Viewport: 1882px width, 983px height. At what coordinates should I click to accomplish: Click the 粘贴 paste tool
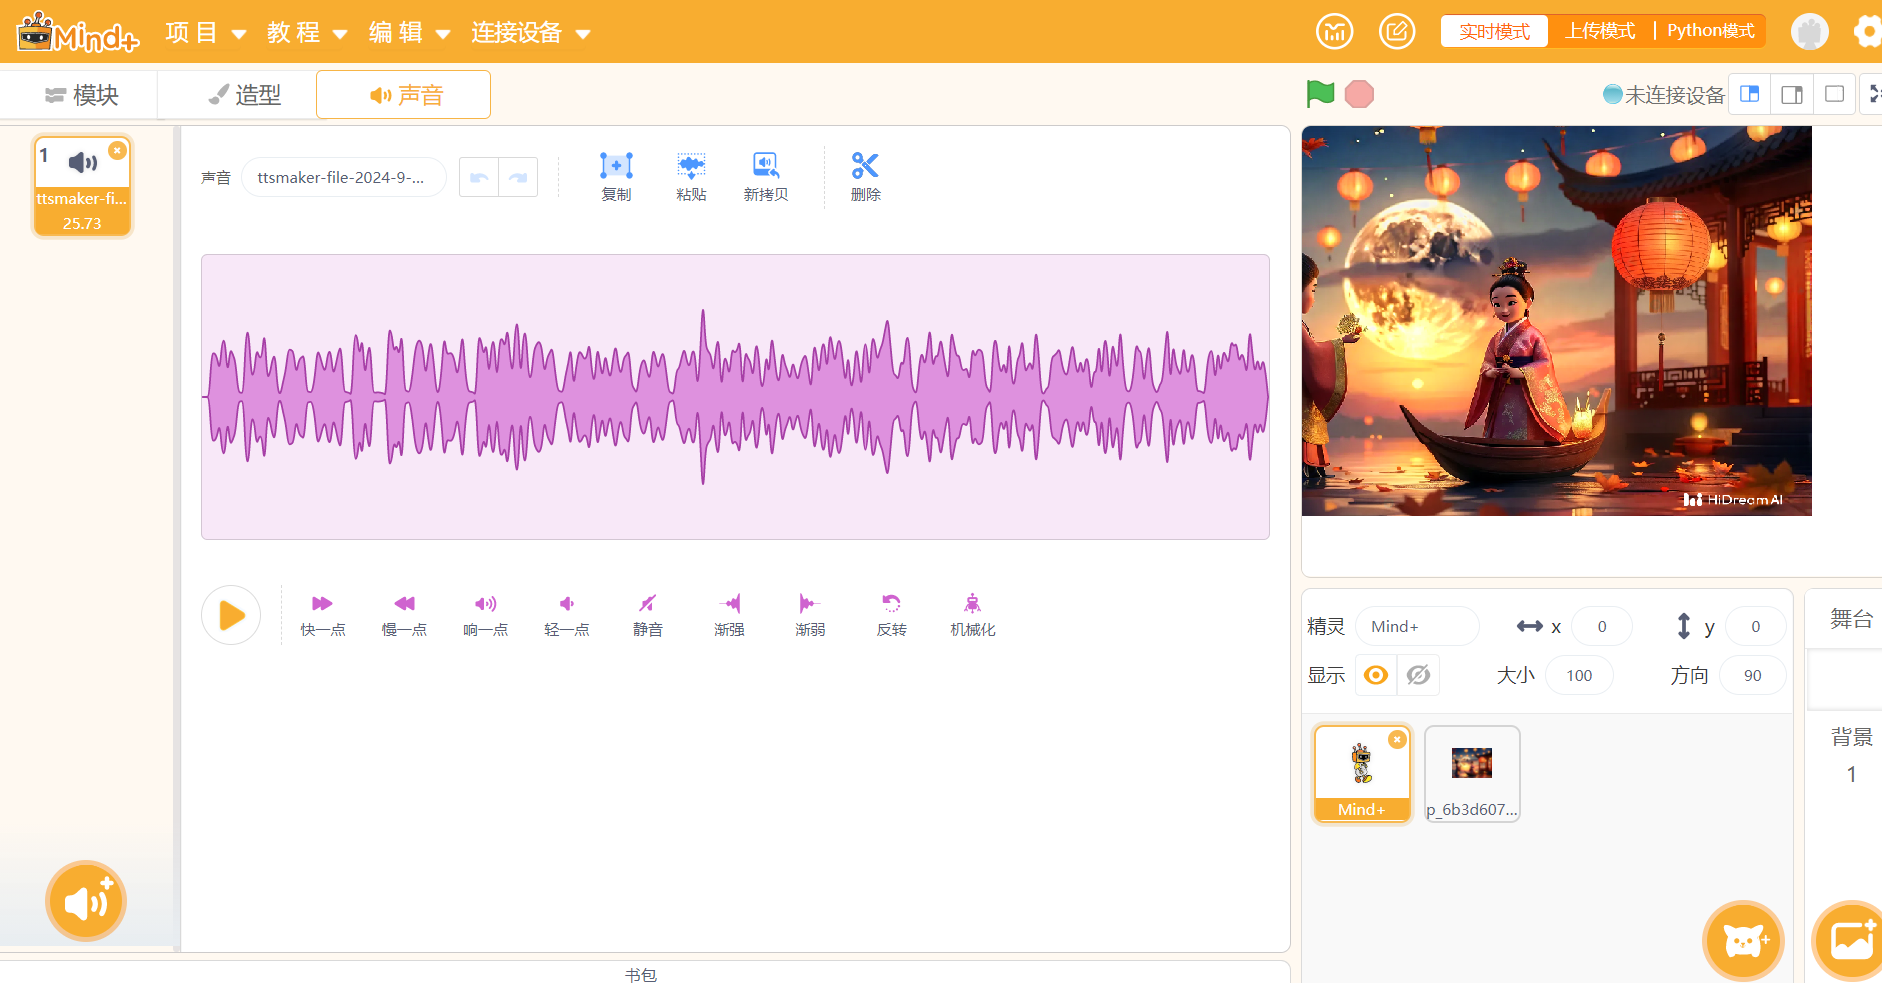tap(691, 177)
